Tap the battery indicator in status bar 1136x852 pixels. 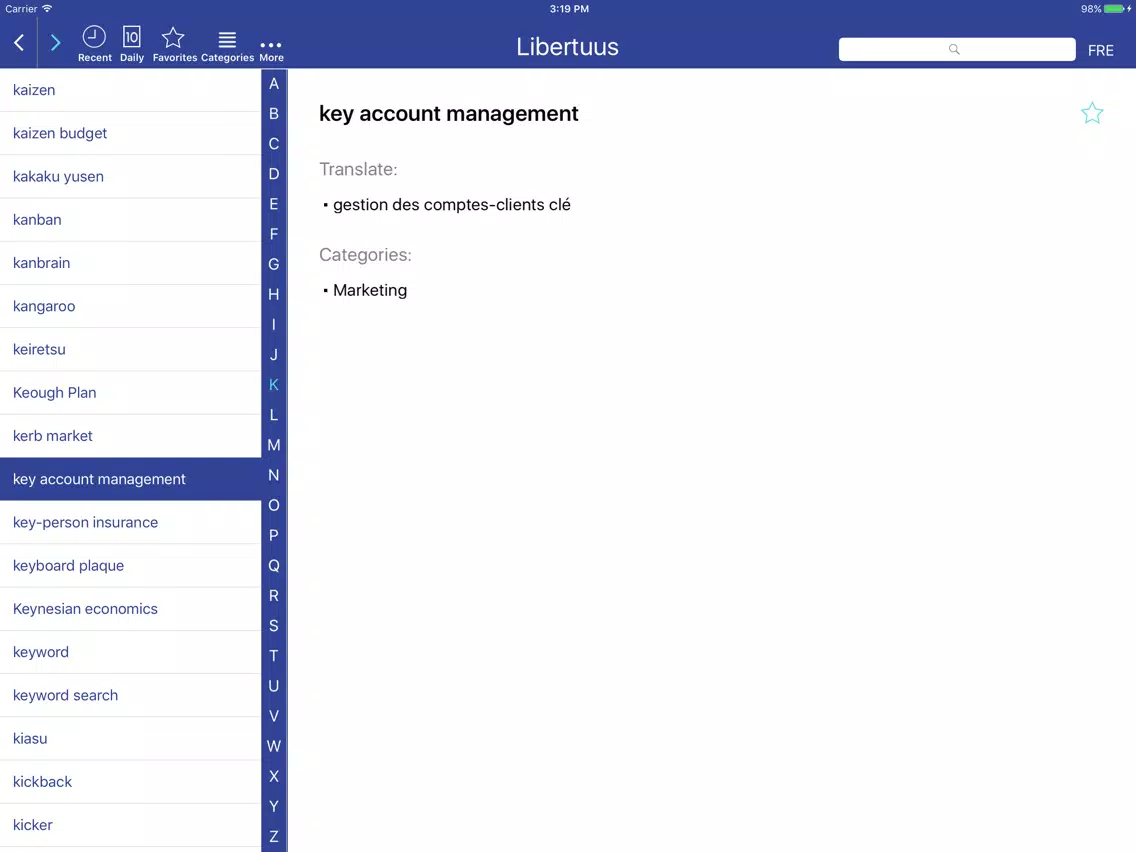(1114, 9)
